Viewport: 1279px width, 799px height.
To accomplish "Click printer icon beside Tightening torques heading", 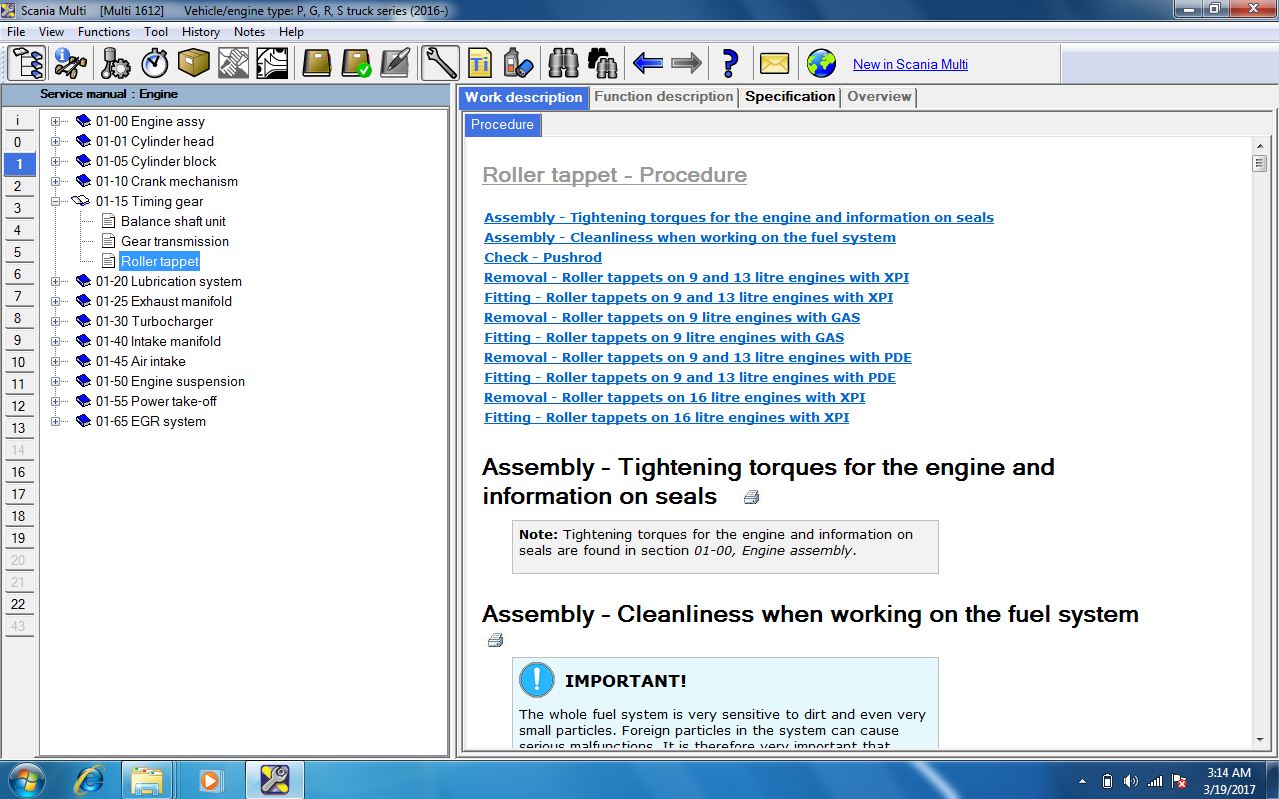I will (x=752, y=497).
